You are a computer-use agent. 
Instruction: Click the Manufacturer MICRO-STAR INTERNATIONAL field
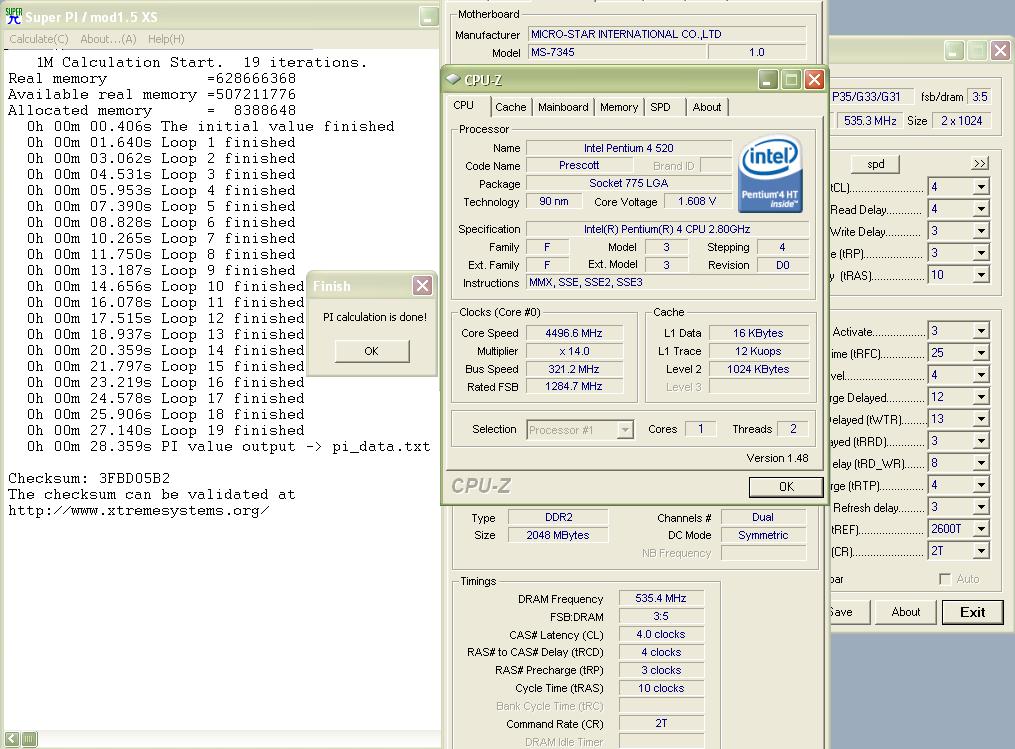point(667,34)
